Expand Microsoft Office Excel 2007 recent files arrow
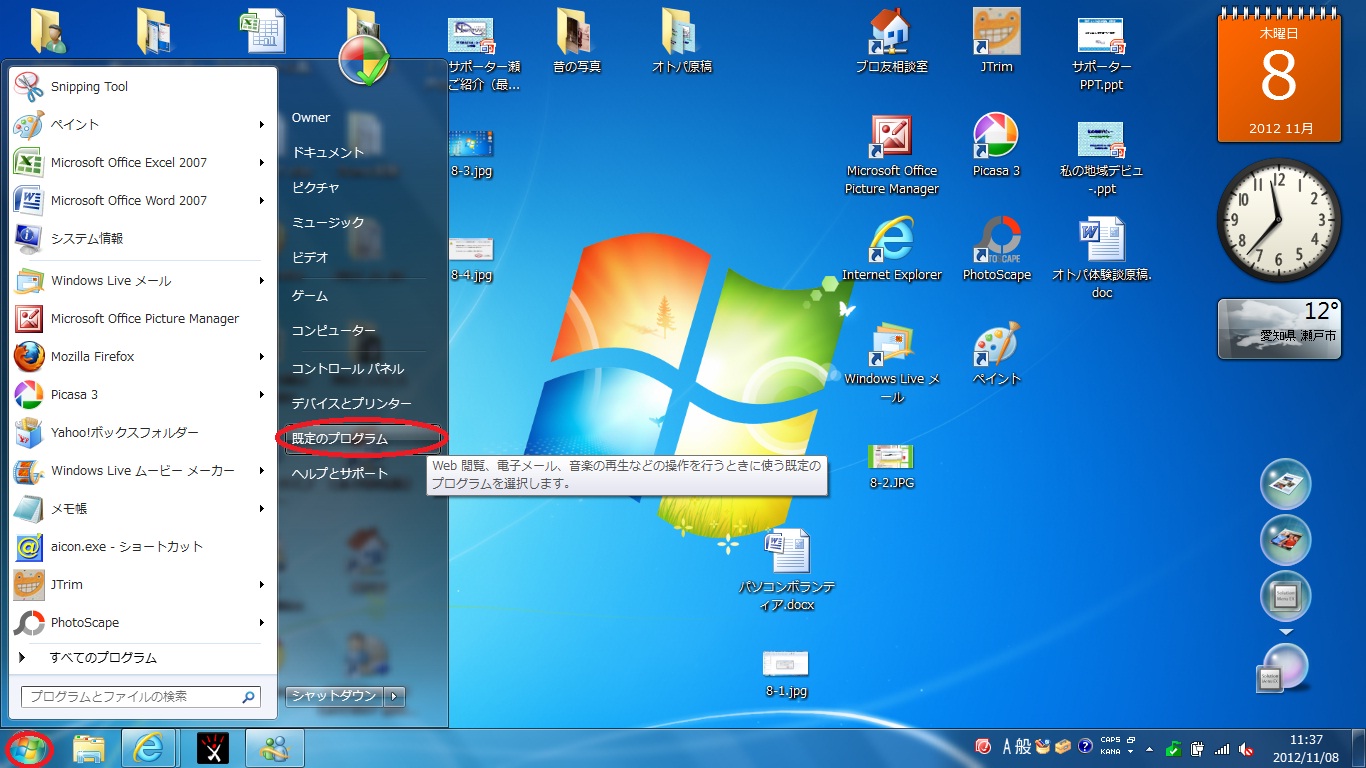The image size is (1366, 768). click(262, 163)
